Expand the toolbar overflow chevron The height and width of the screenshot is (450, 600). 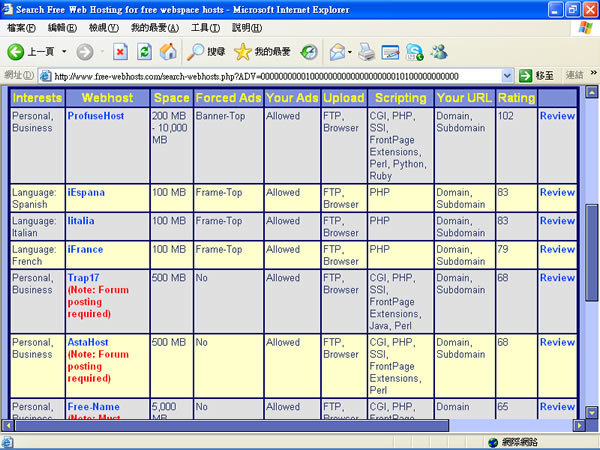click(593, 72)
